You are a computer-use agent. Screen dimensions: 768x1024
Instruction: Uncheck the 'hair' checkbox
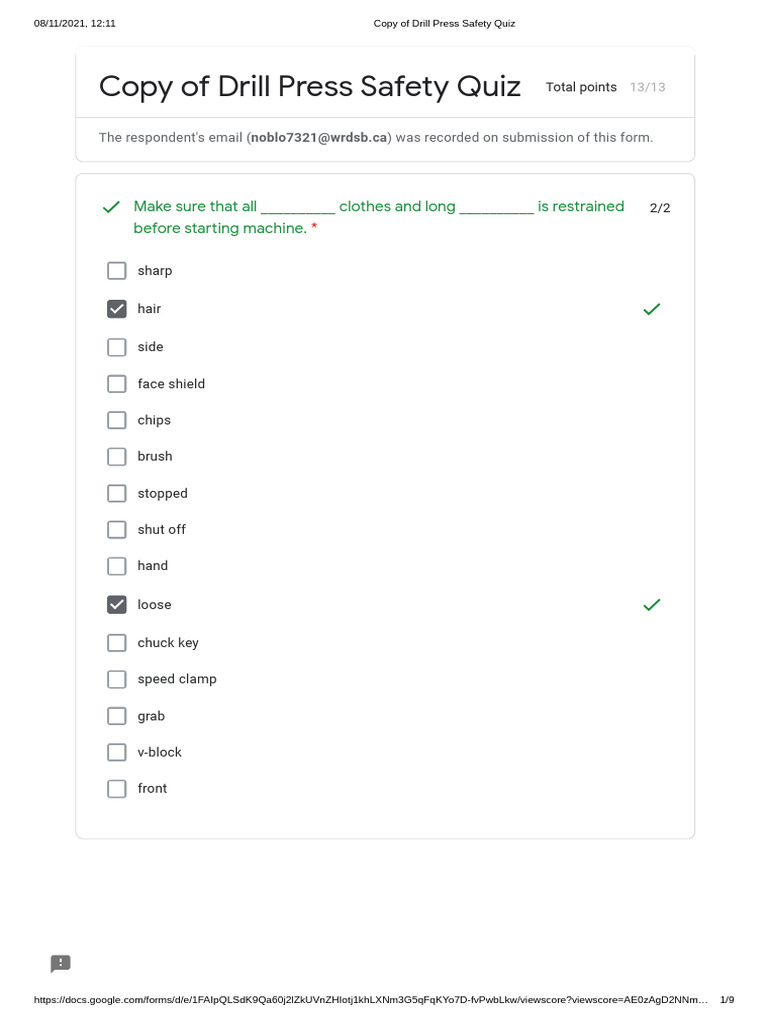coord(117,309)
